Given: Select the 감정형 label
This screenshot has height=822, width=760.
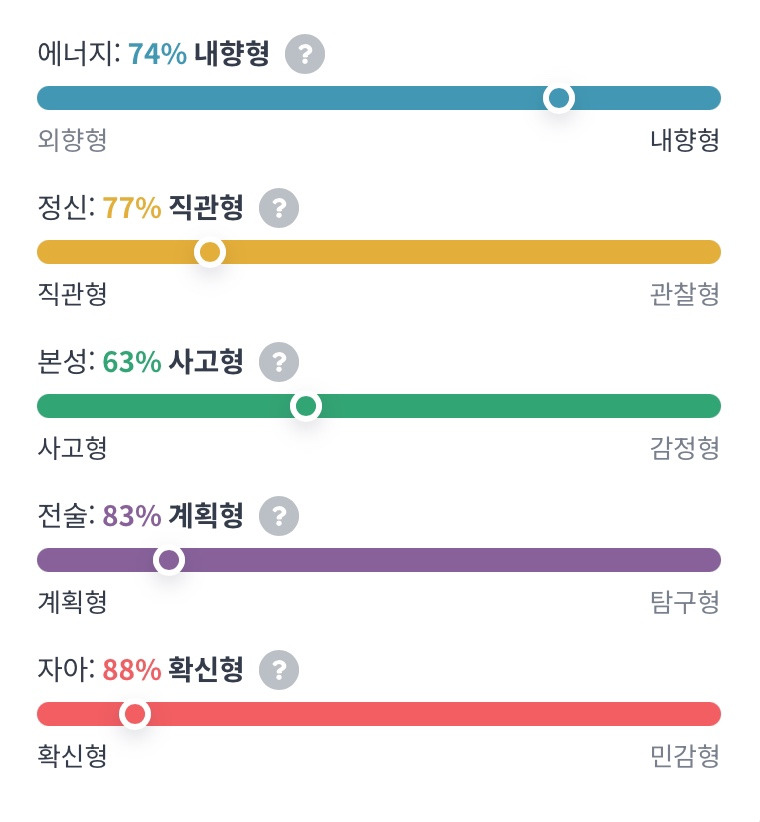Looking at the screenshot, I should coord(685,448).
